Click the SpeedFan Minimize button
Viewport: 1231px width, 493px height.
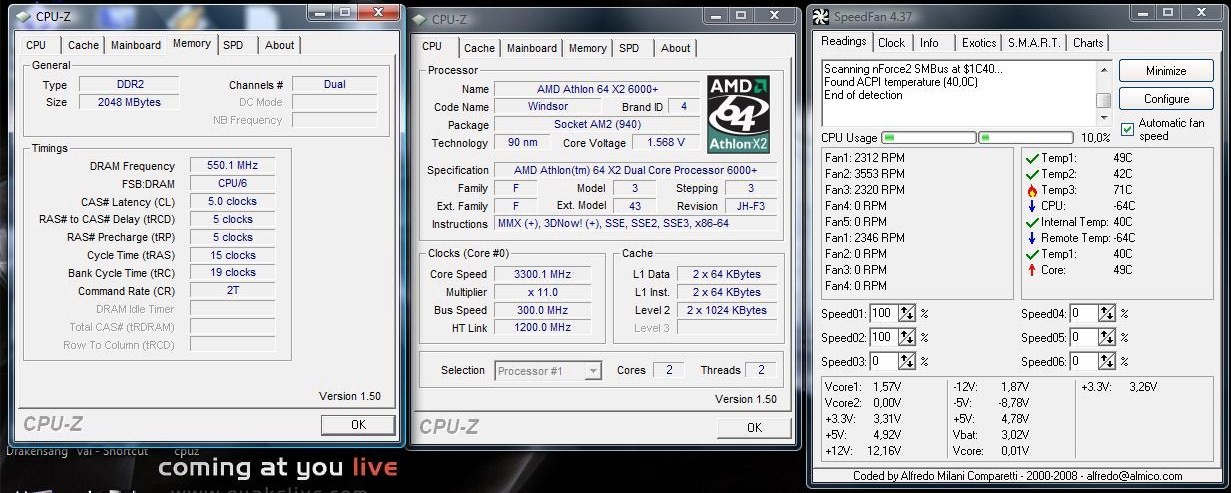pyautogui.click(x=1166, y=71)
